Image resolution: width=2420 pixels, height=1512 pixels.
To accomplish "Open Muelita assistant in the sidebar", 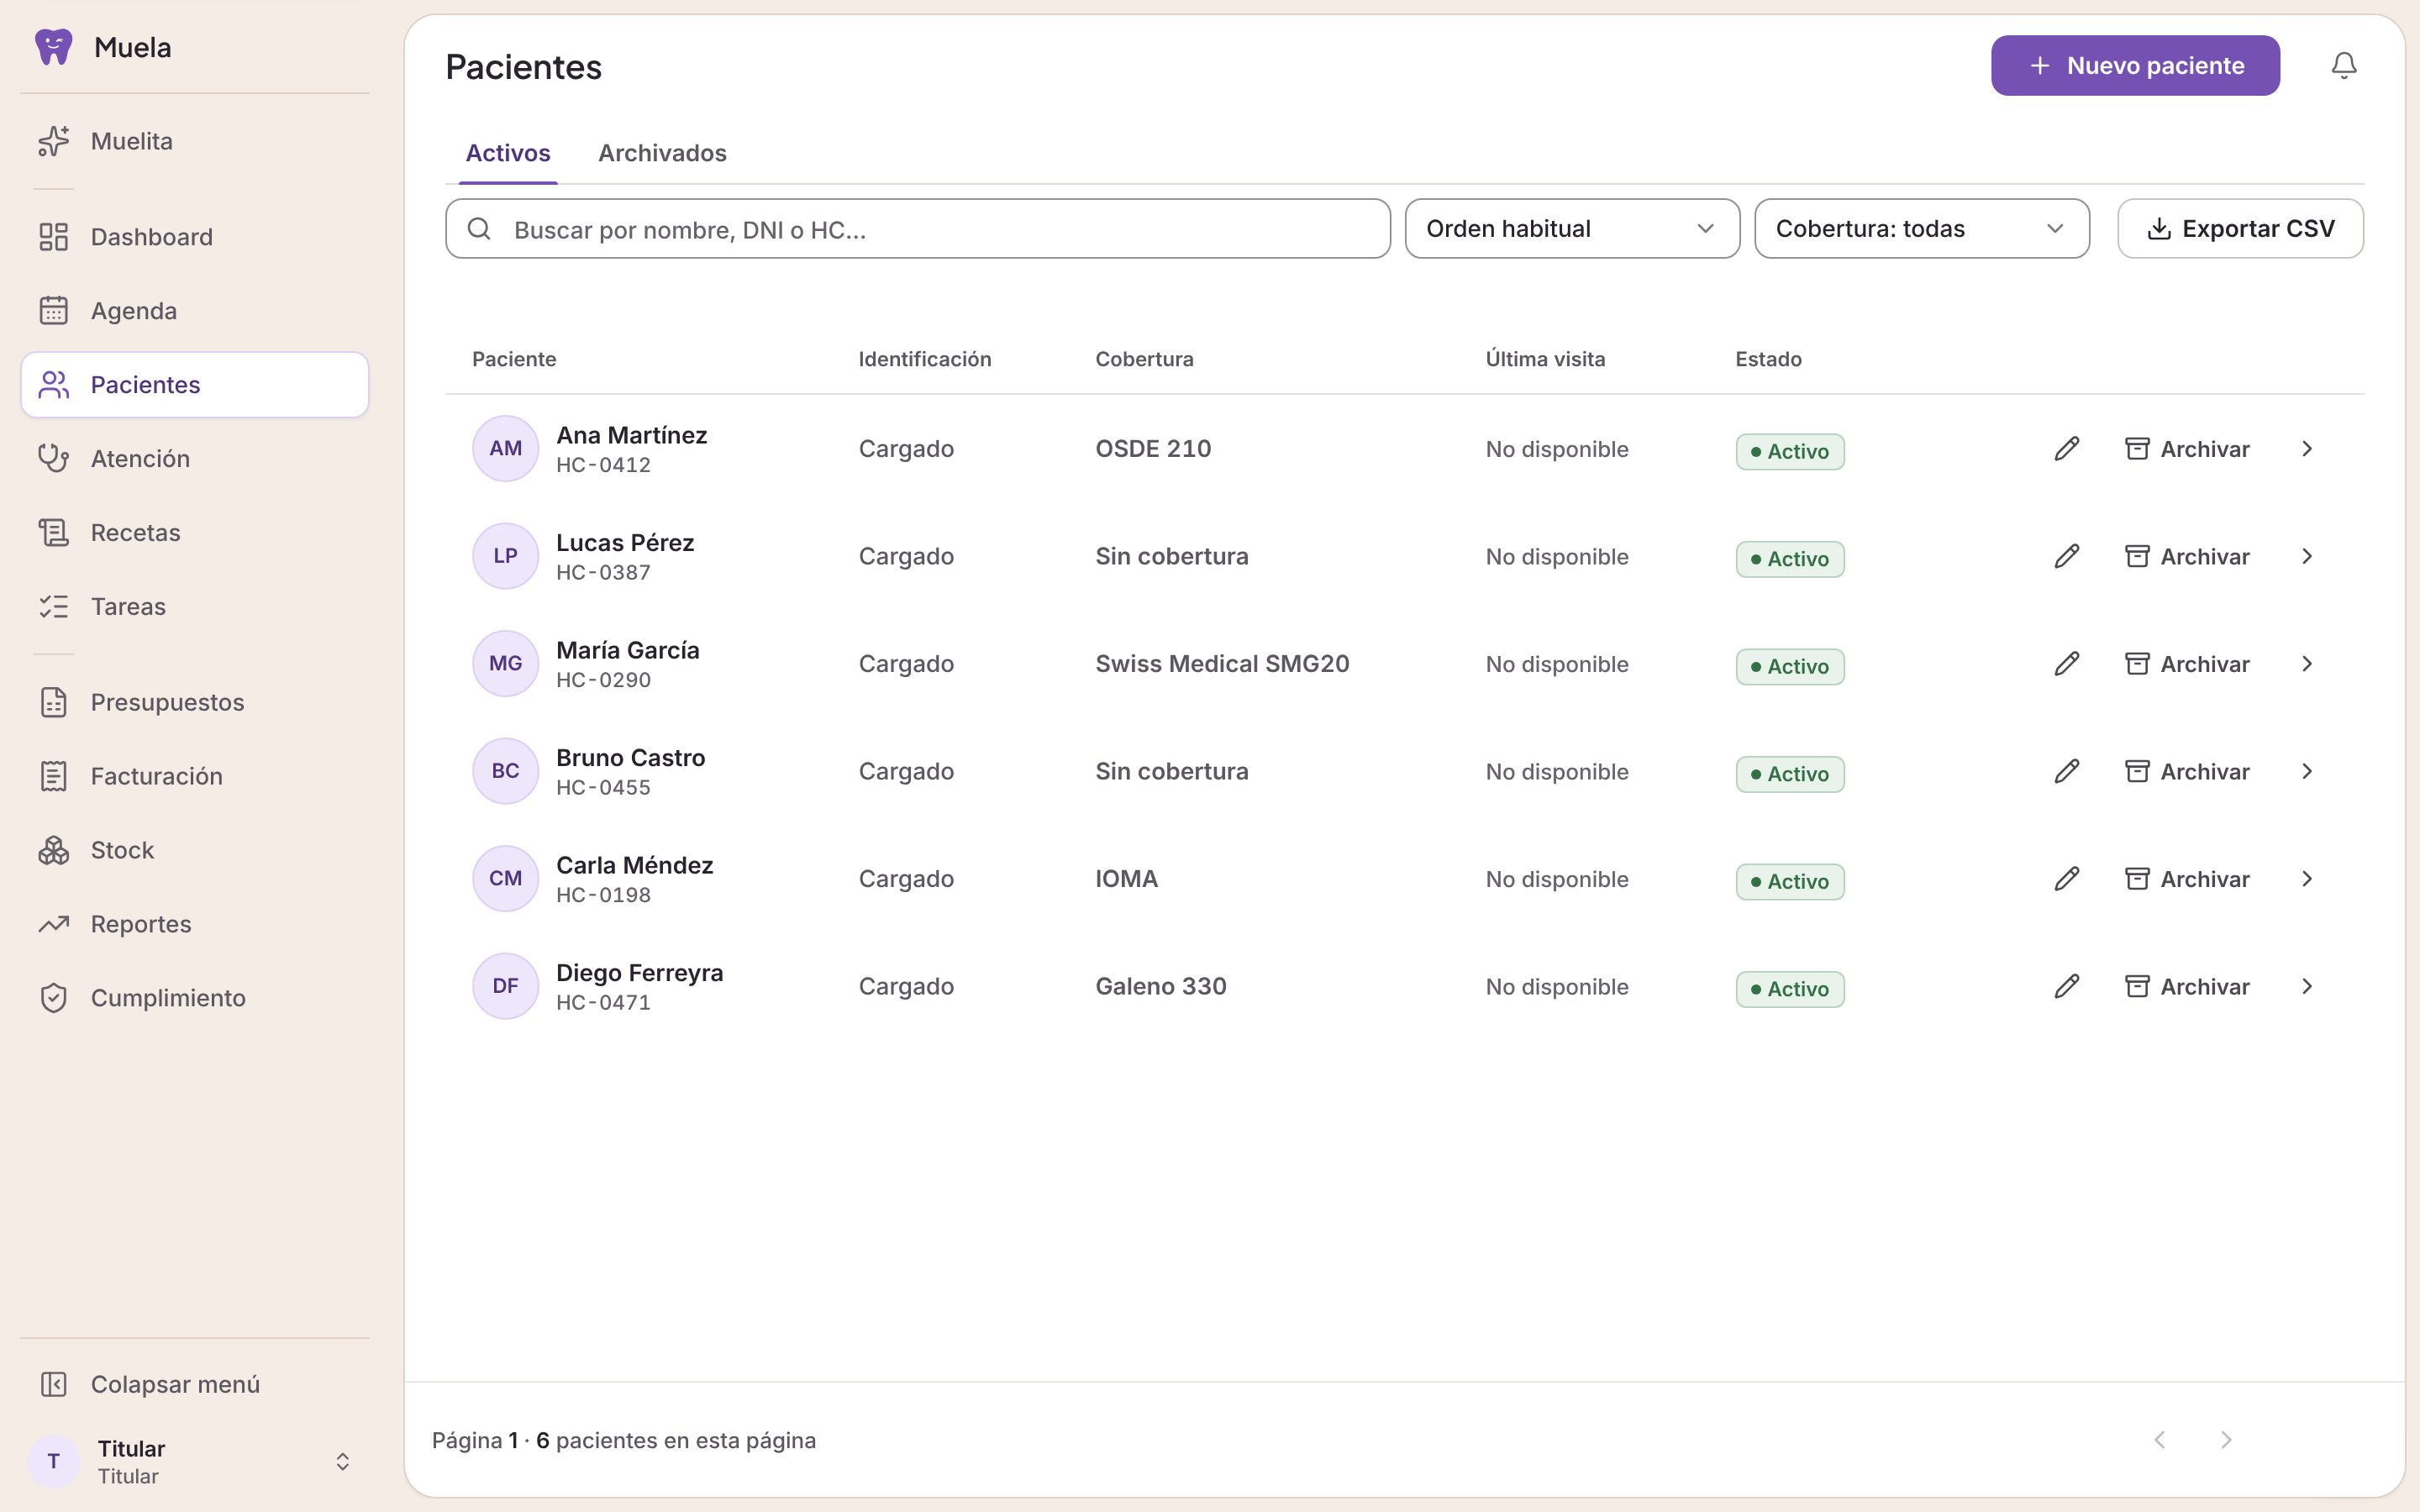I will tap(195, 141).
